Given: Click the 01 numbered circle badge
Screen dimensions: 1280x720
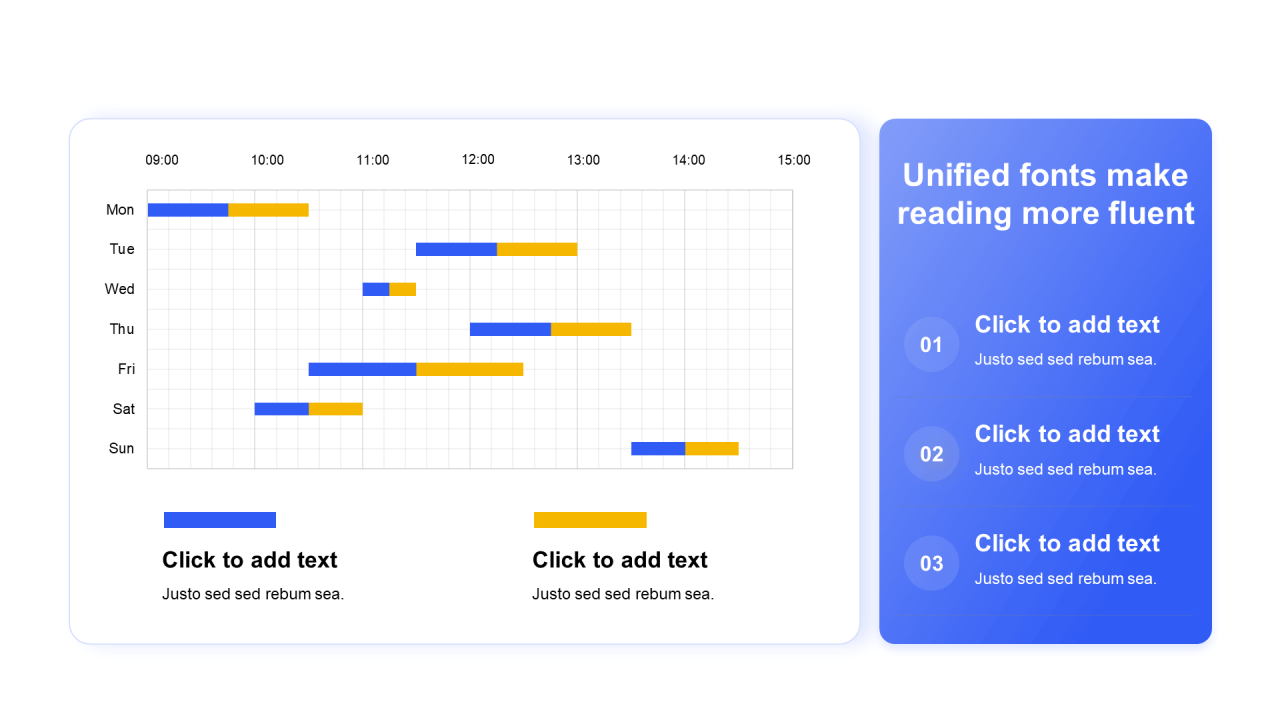Looking at the screenshot, I should [x=931, y=345].
